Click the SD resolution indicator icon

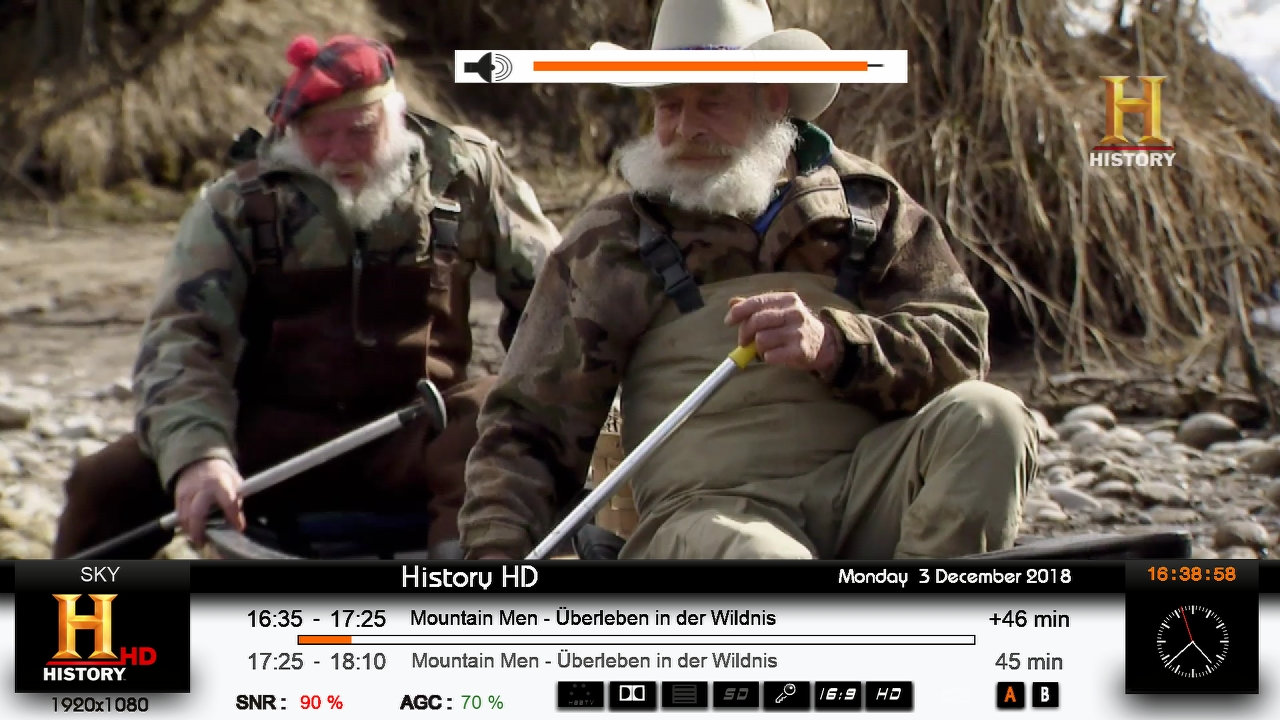click(735, 695)
